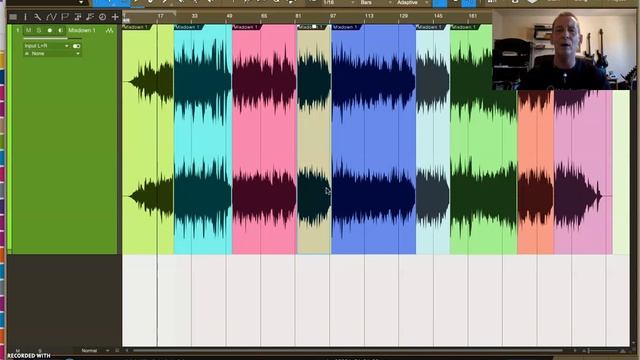
Task: Select the pale blue Mixdown 1 clip
Action: pos(433,139)
